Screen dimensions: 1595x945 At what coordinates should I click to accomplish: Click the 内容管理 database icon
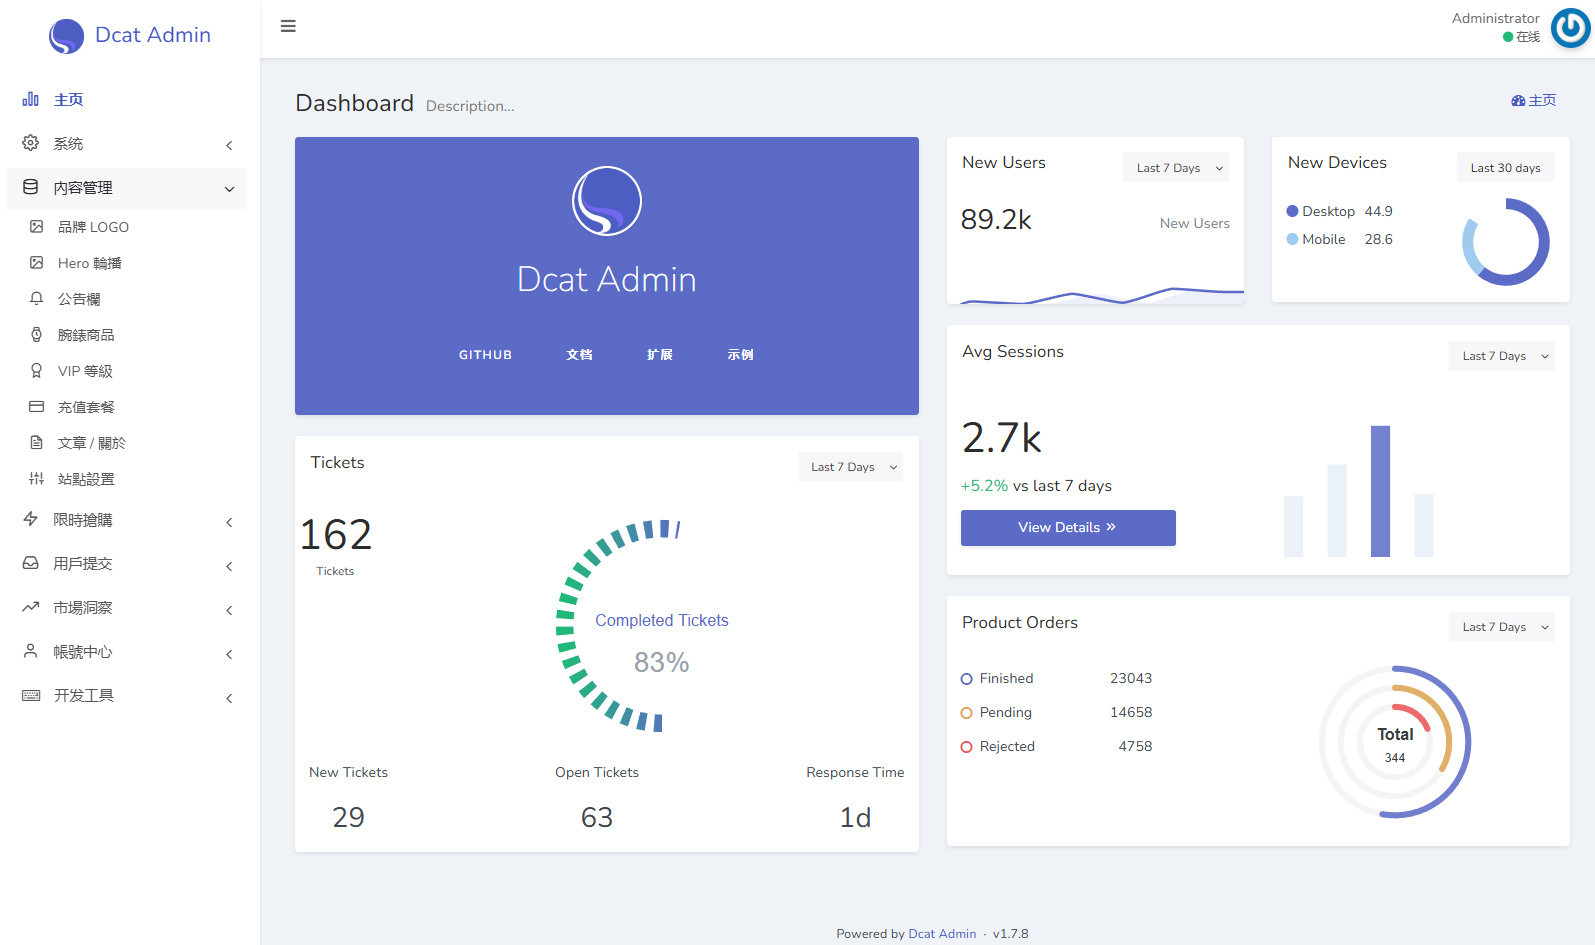[x=31, y=187]
